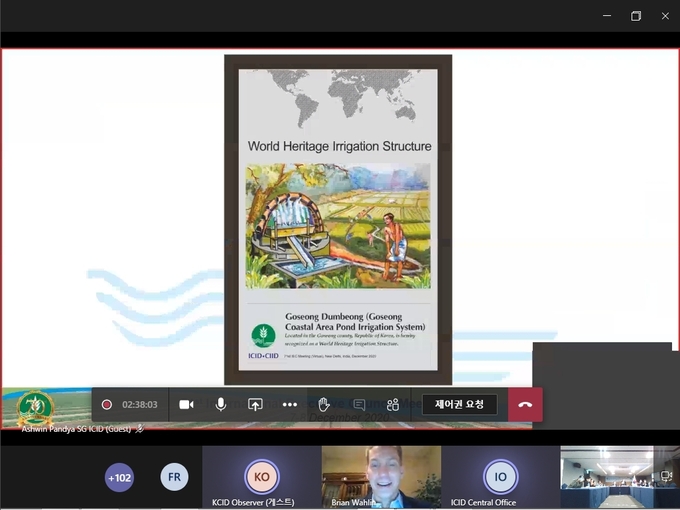The image size is (680, 510).
Task: Select ICID Central Office IO tile
Action: coord(500,477)
